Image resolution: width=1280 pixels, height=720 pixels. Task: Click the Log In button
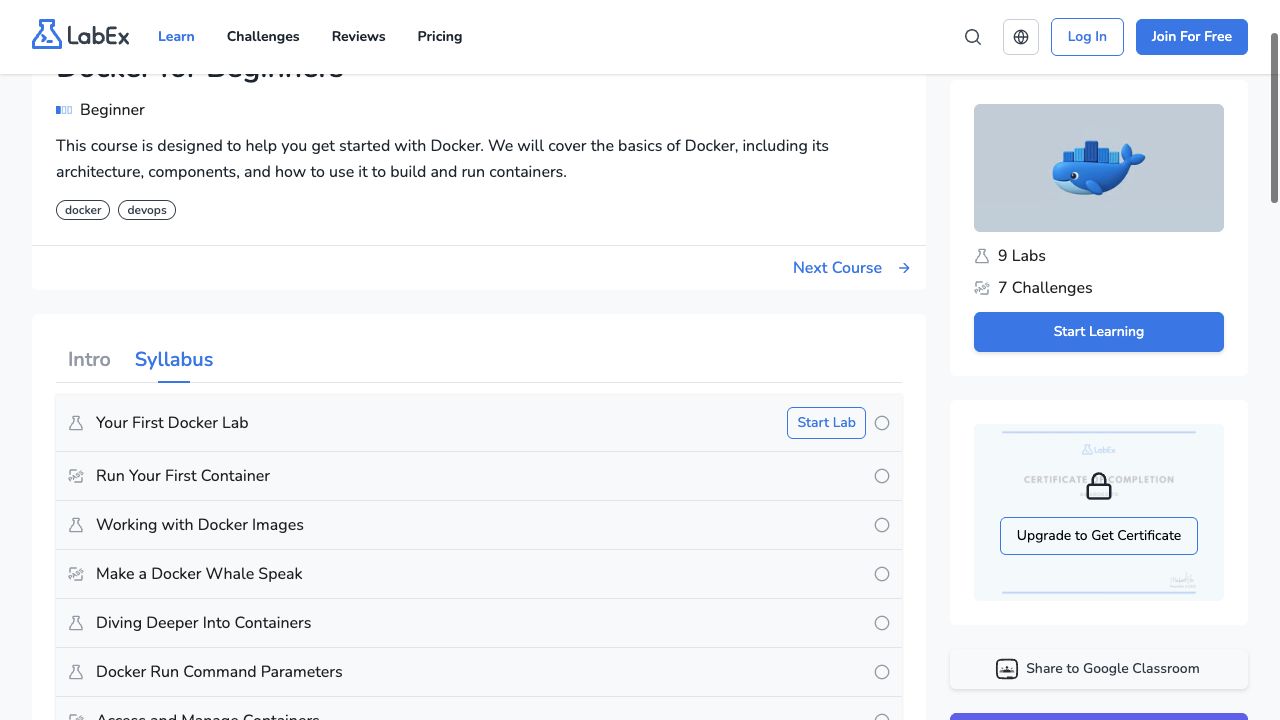point(1087,37)
